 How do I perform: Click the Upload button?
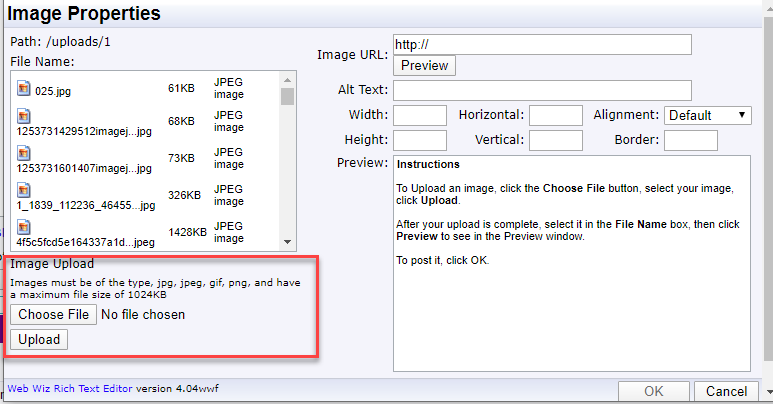pyautogui.click(x=39, y=339)
